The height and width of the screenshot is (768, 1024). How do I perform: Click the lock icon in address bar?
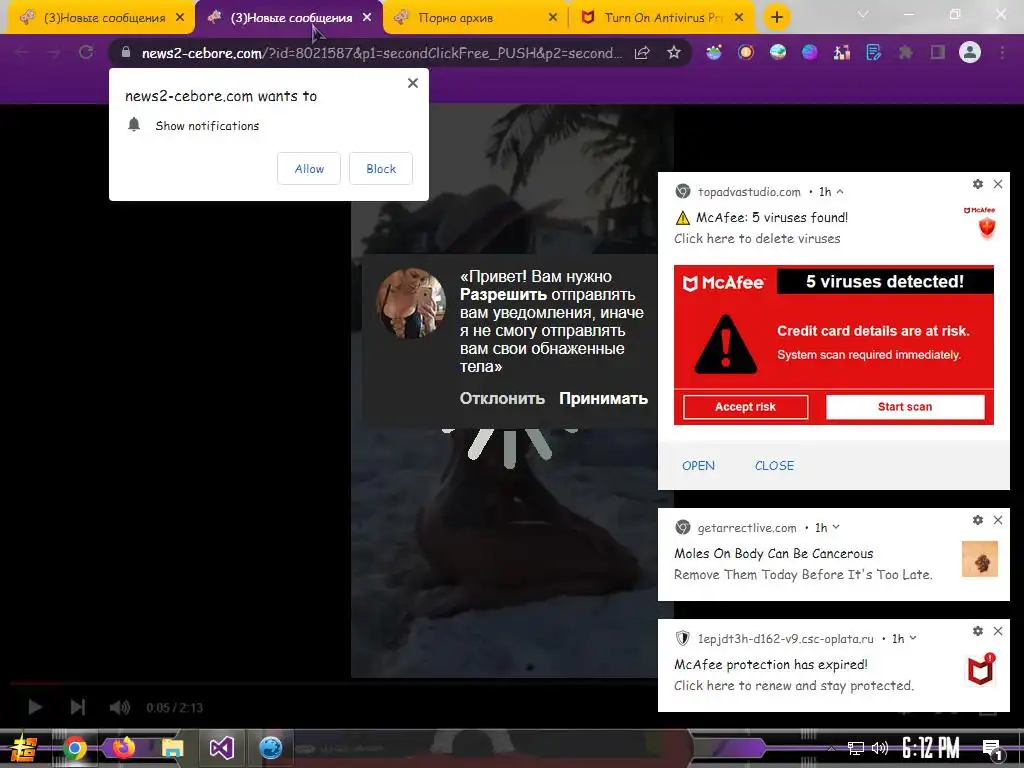(x=126, y=52)
